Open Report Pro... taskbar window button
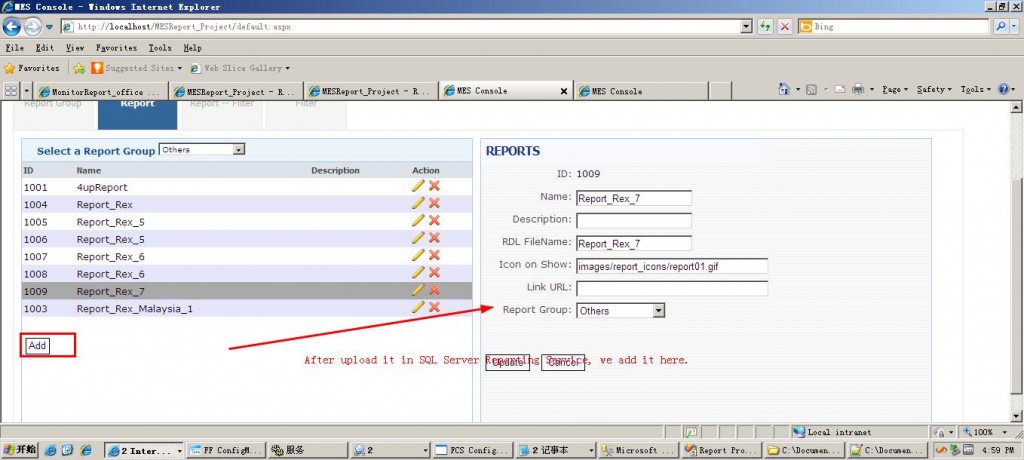 pyautogui.click(x=722, y=450)
